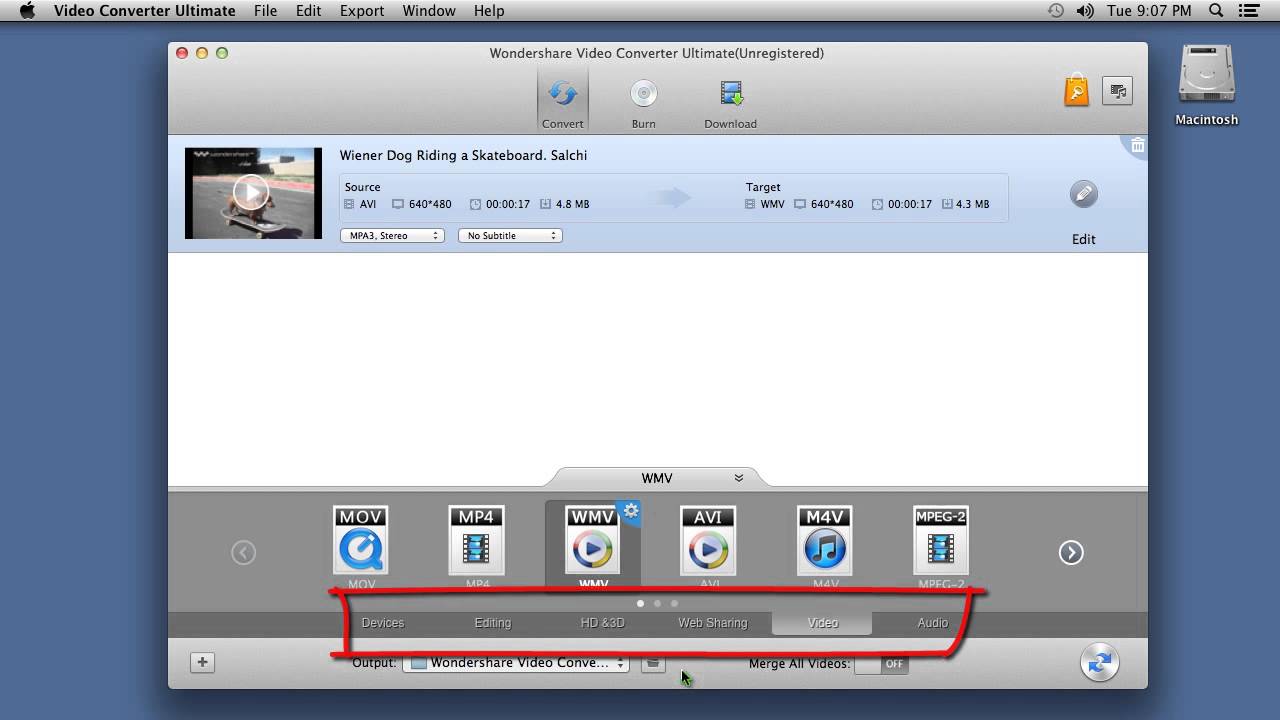Toggle Merge All Videos switch

click(x=881, y=664)
